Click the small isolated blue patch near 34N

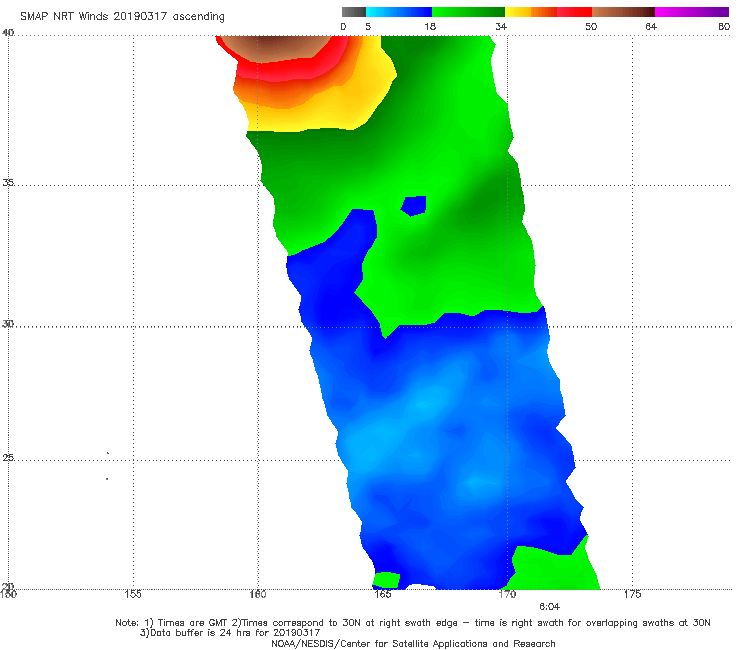414,206
